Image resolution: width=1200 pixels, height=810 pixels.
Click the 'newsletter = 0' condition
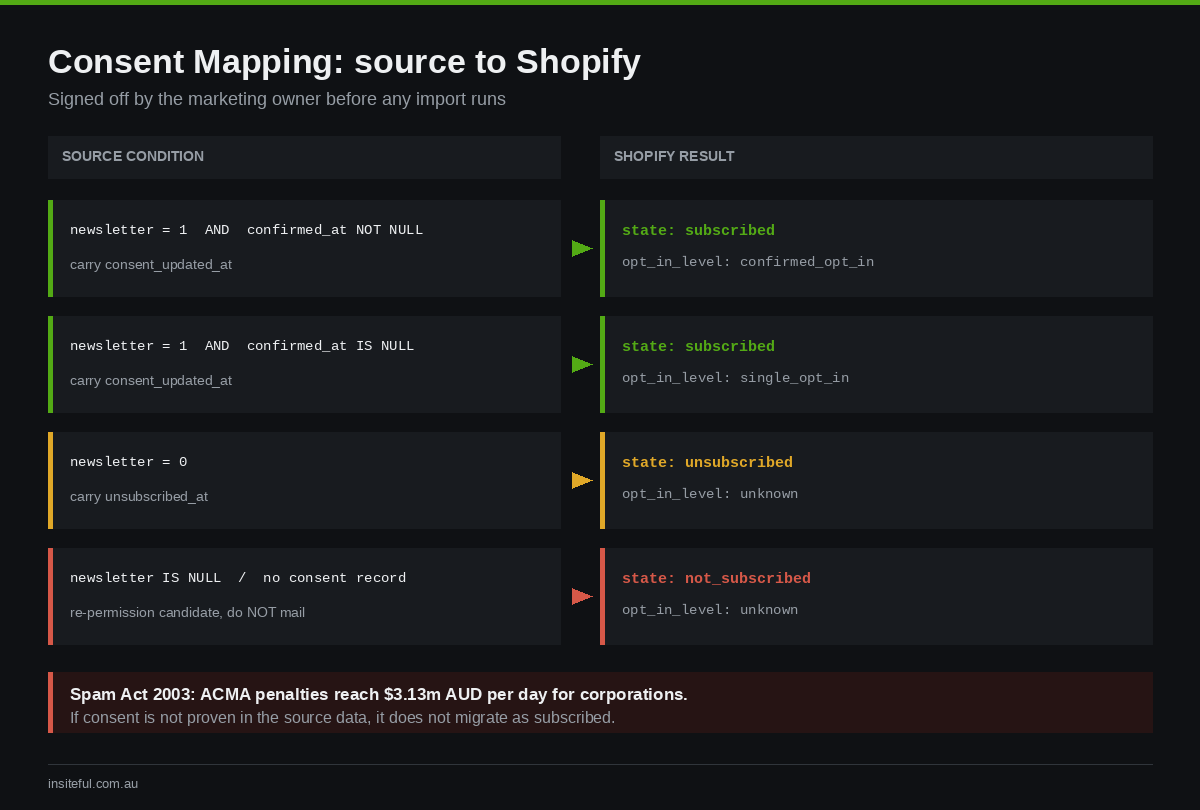pos(128,462)
